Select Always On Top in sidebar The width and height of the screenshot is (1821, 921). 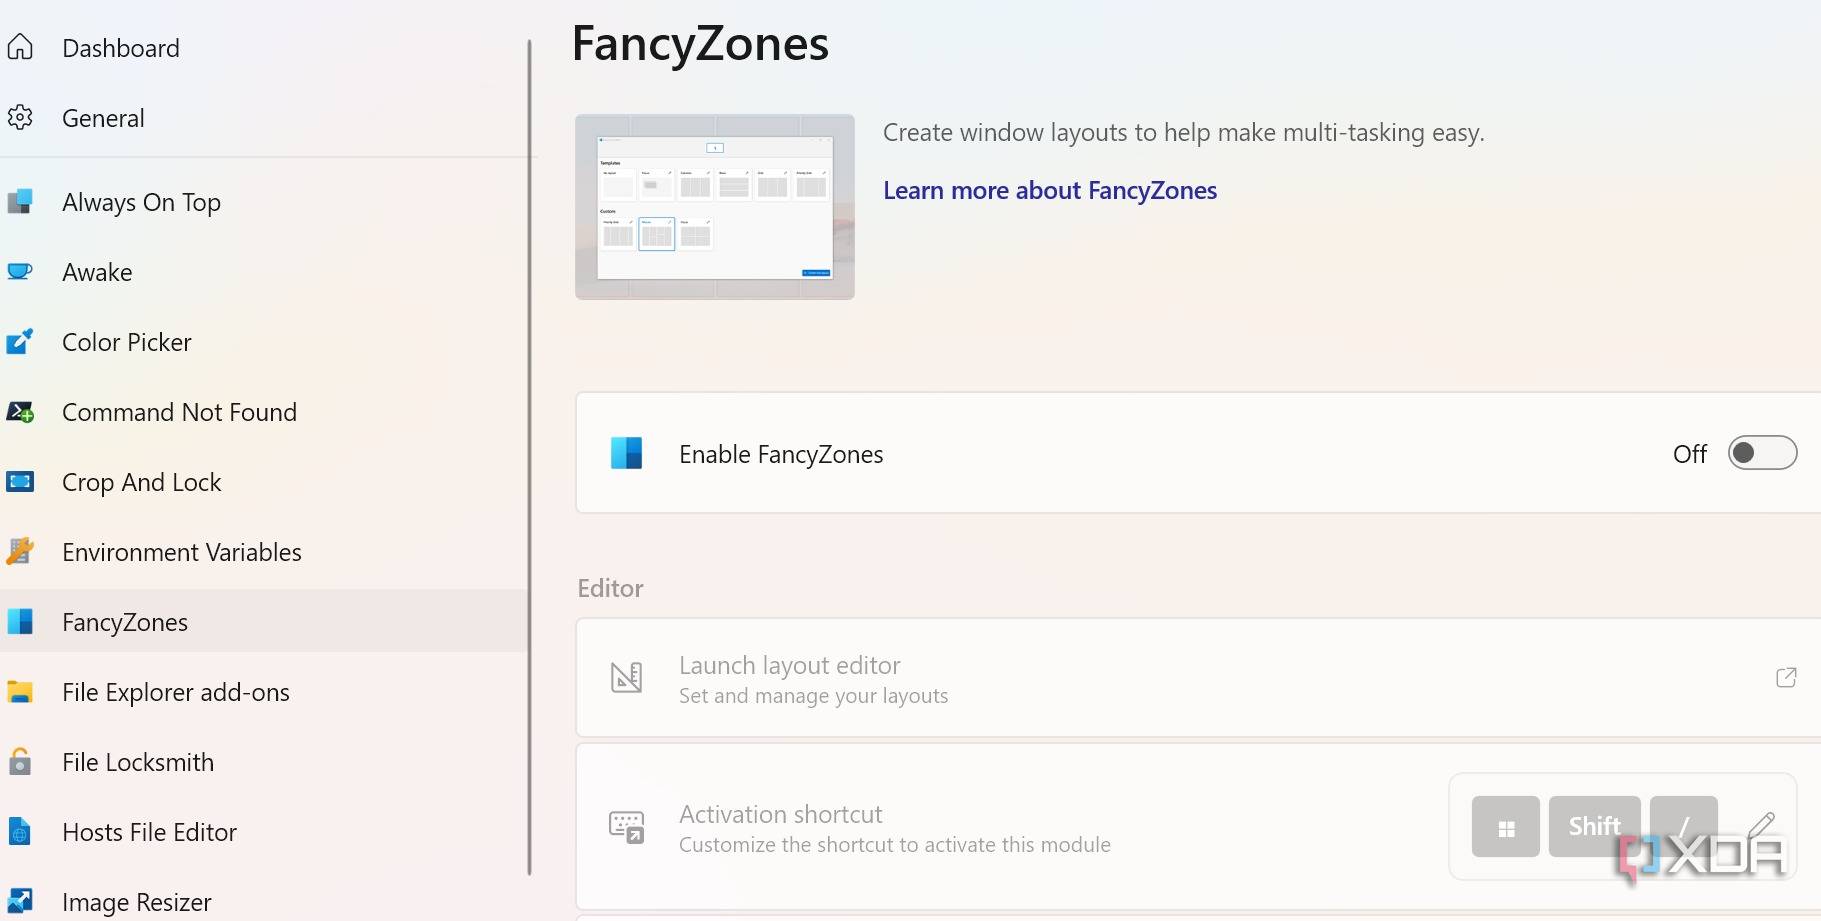click(265, 201)
